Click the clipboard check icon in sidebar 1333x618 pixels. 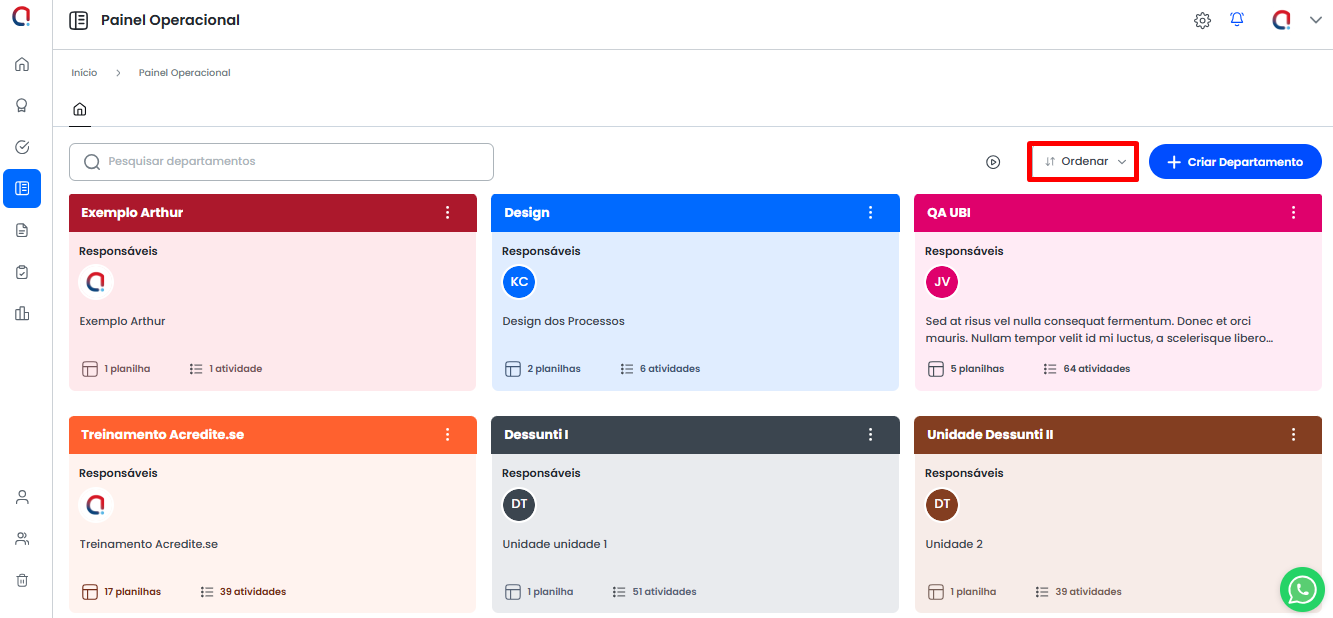coord(22,272)
